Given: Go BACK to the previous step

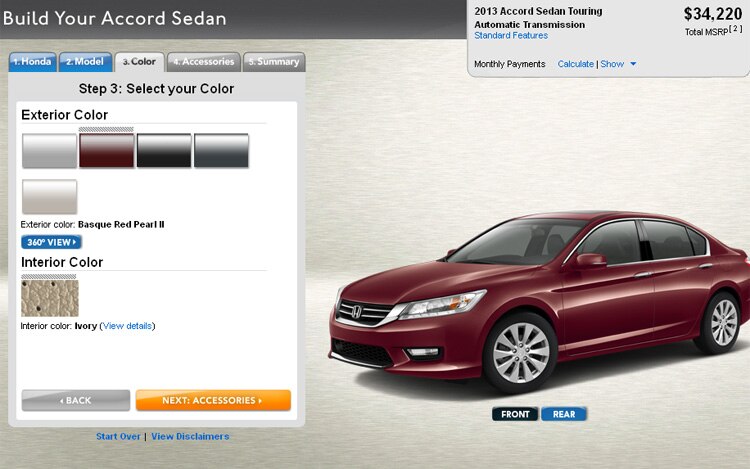Looking at the screenshot, I should (x=76, y=401).
